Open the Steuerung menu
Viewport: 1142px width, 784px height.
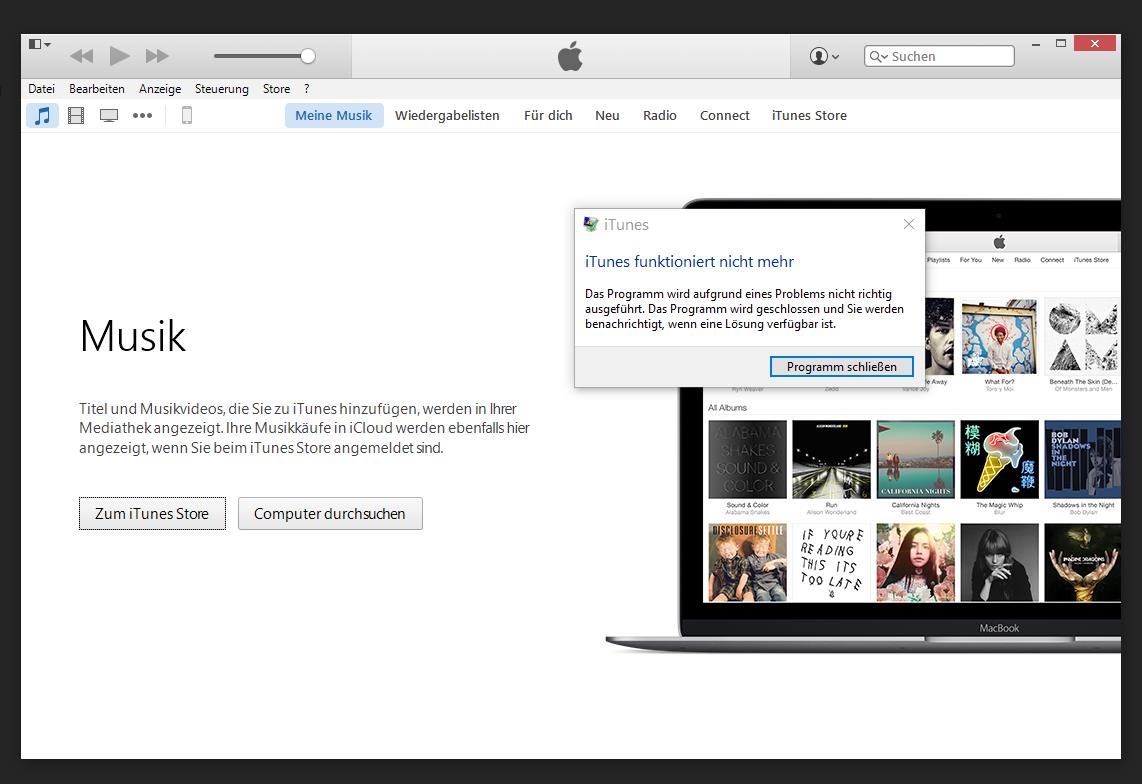pyautogui.click(x=221, y=89)
